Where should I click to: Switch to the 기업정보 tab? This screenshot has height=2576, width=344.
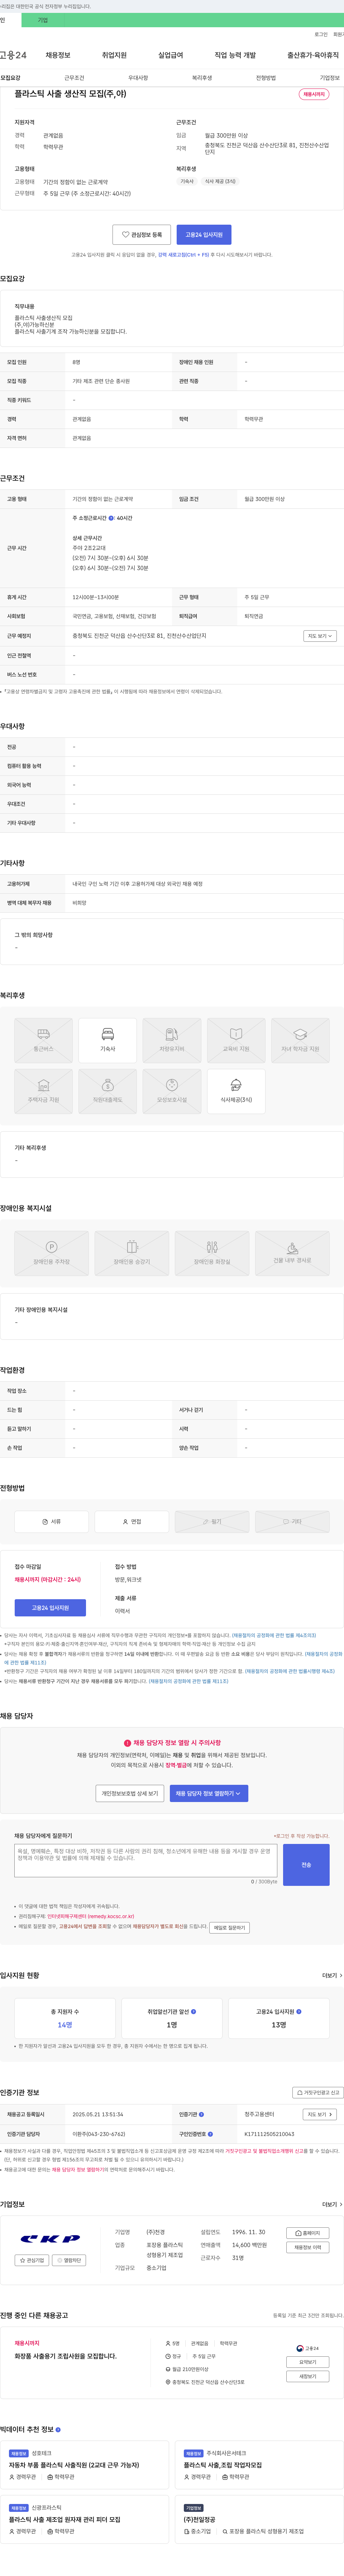tap(330, 78)
